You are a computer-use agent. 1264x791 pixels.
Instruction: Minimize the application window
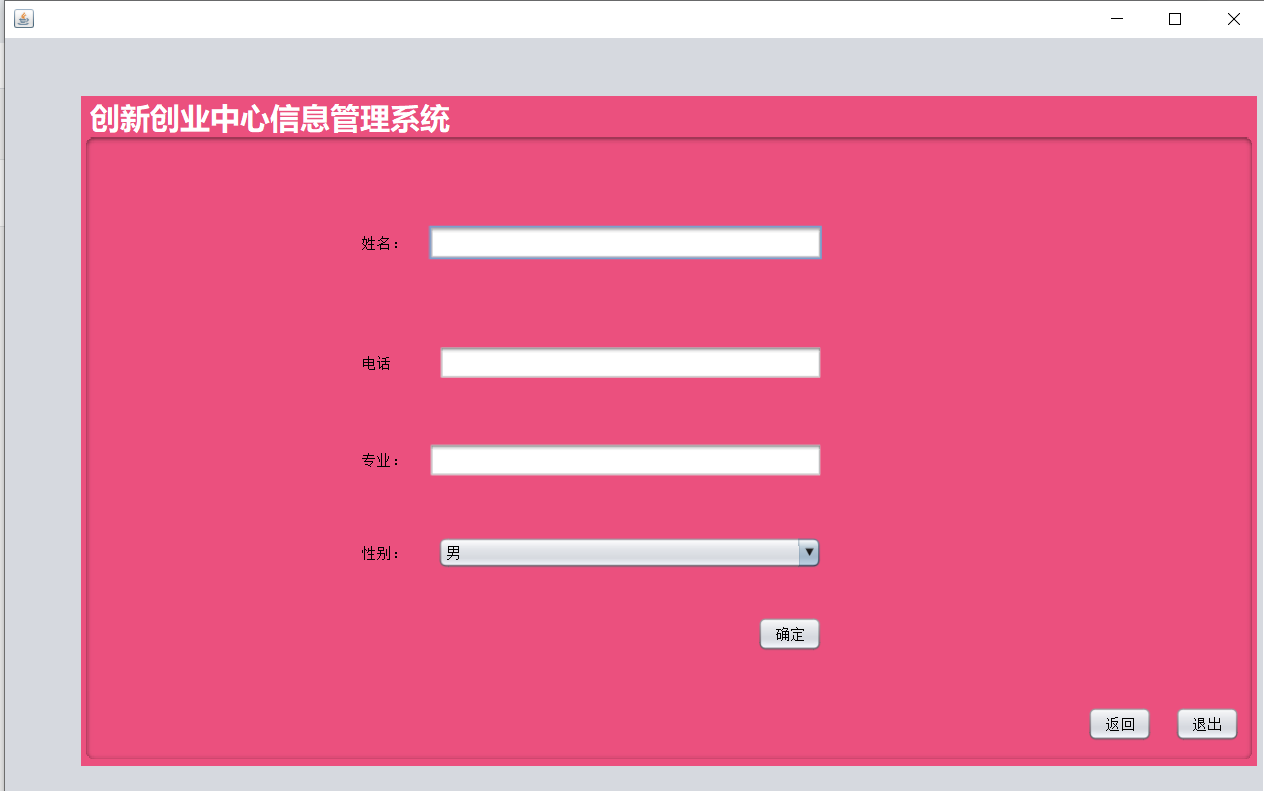point(1116,18)
